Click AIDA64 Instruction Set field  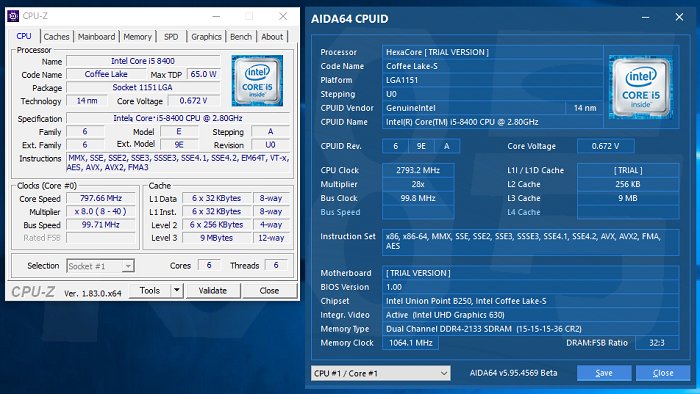530,241
